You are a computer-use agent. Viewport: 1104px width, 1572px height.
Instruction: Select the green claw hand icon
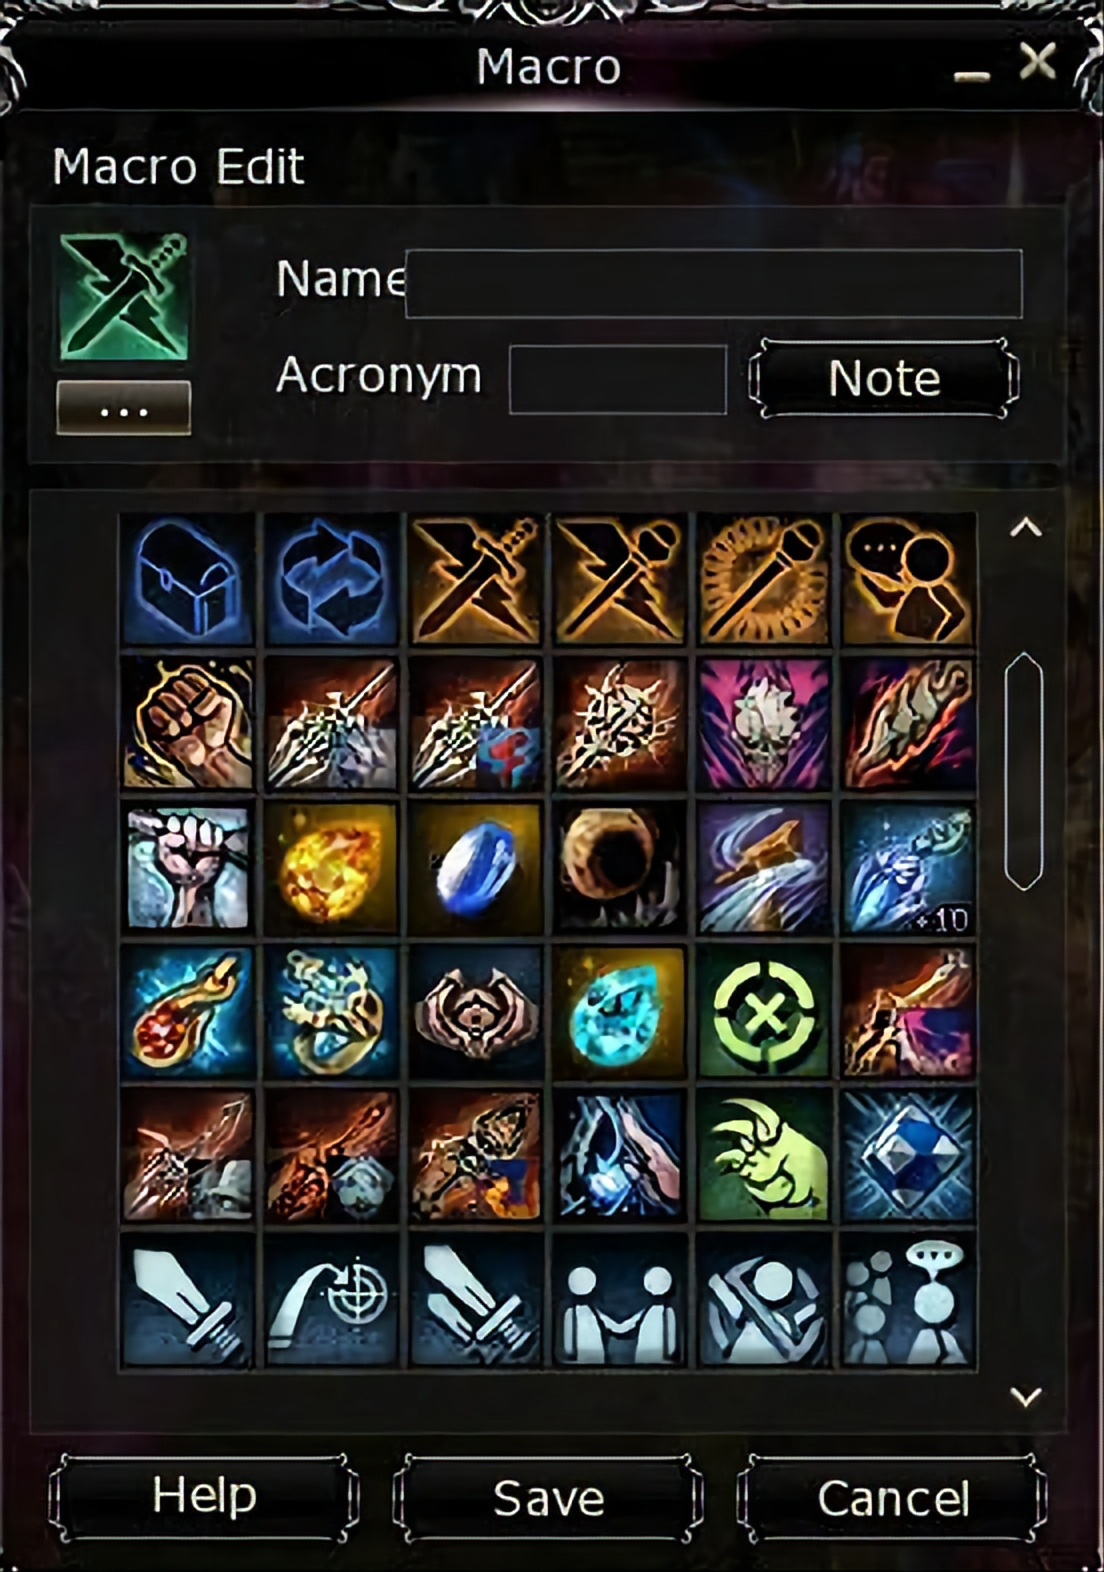[763, 1155]
